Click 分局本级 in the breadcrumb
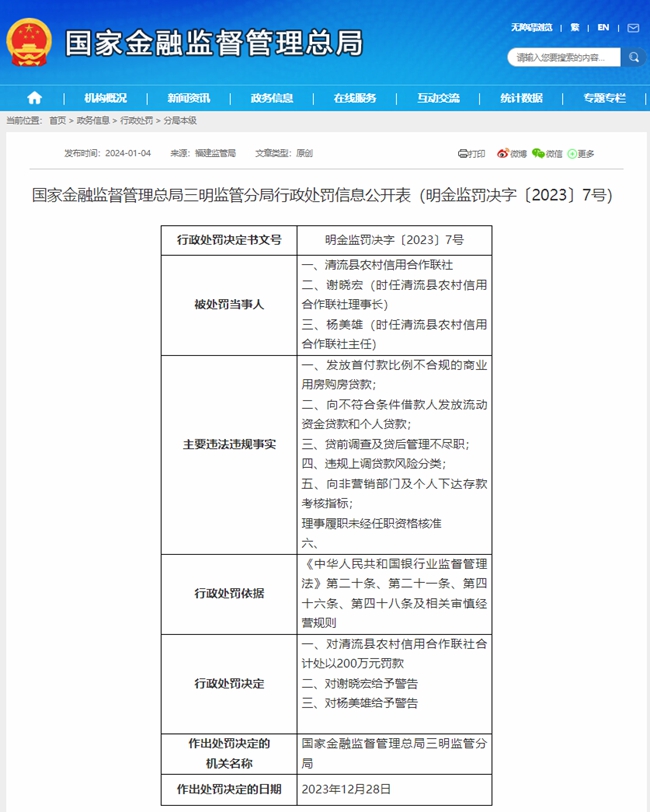 [180, 121]
